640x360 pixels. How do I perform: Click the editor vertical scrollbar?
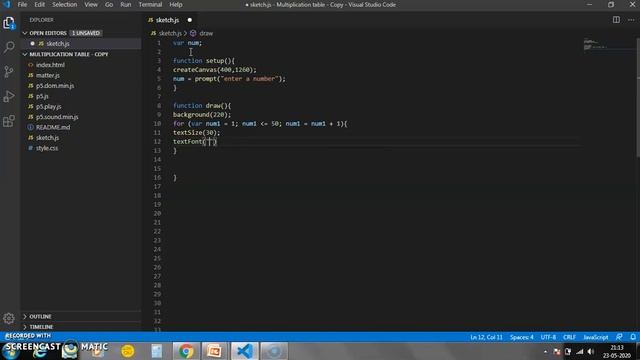tap(638, 98)
